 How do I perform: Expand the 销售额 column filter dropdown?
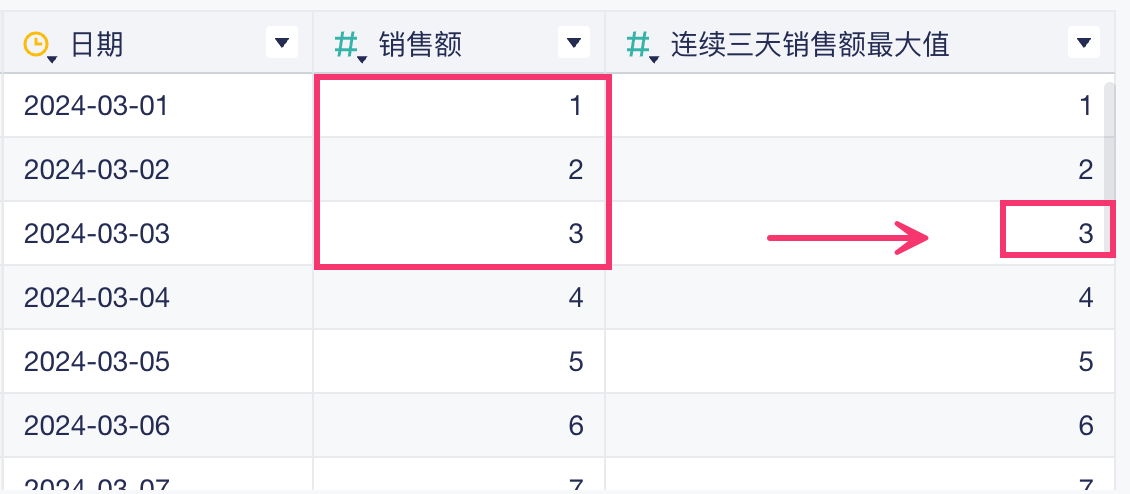pyautogui.click(x=573, y=42)
